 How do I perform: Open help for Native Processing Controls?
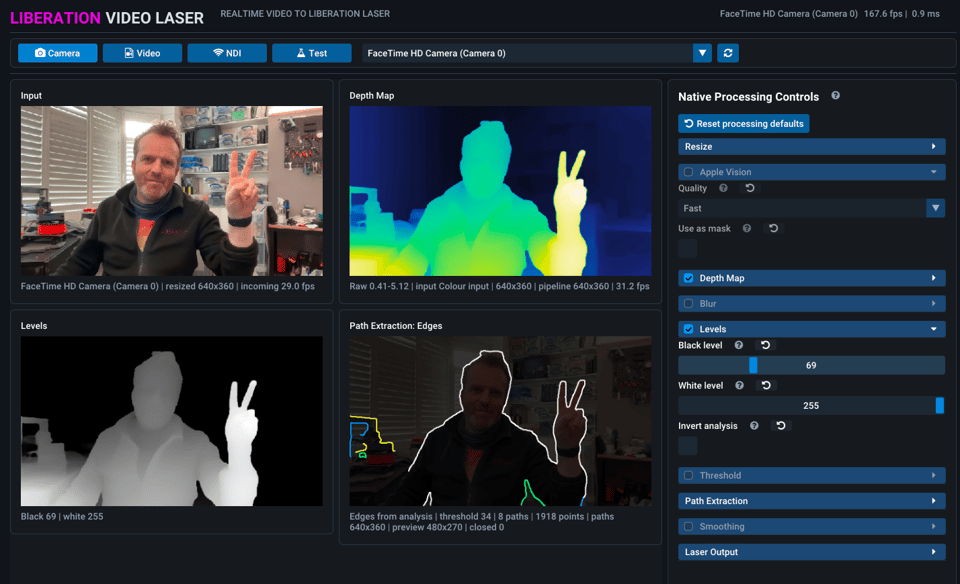click(835, 95)
